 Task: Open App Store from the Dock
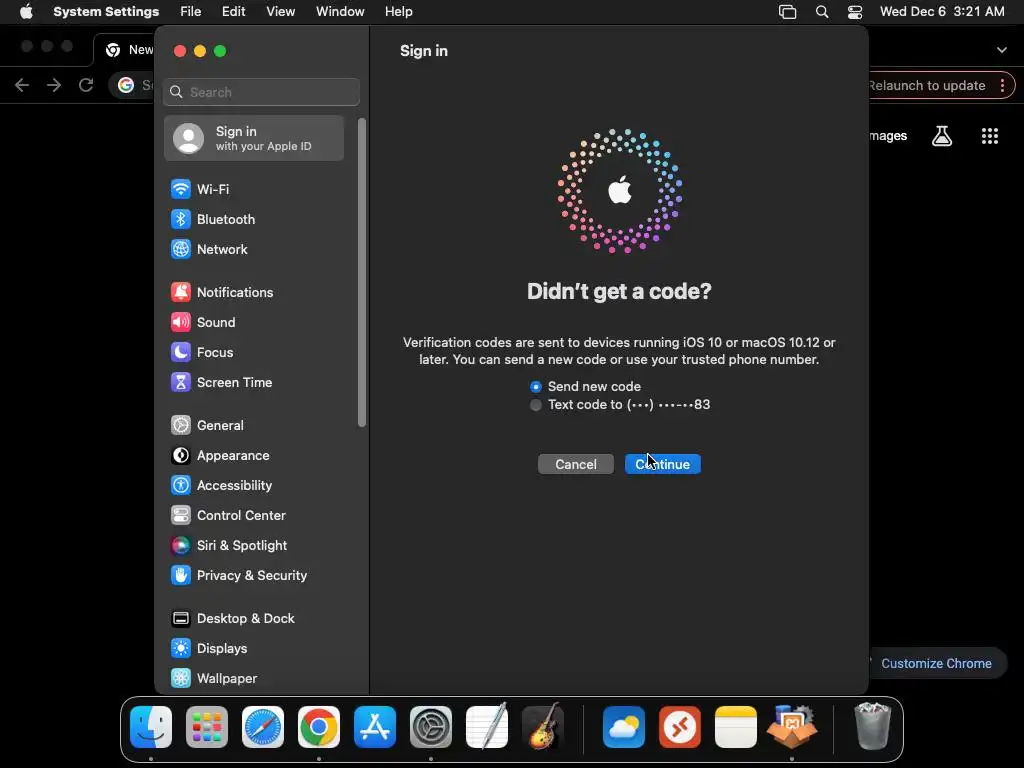point(375,727)
